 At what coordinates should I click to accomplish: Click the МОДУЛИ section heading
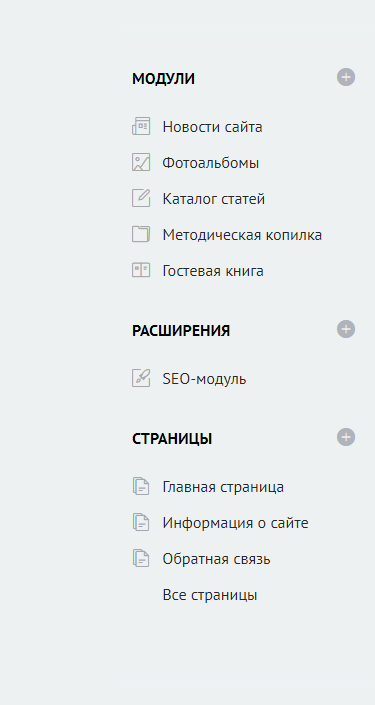(x=163, y=79)
